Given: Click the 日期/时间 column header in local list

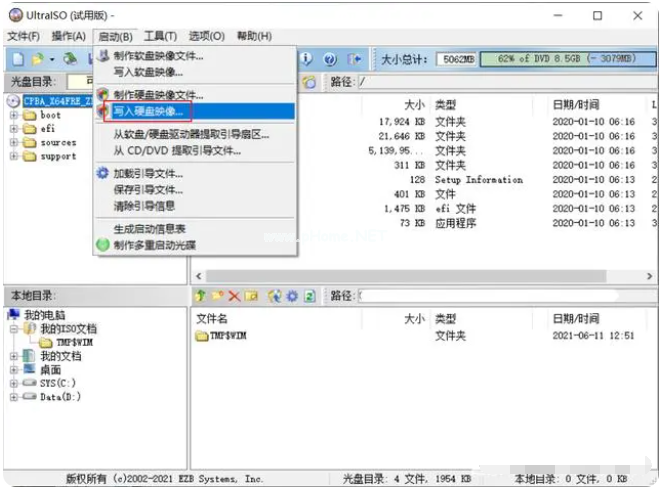Looking at the screenshot, I should tap(576, 319).
